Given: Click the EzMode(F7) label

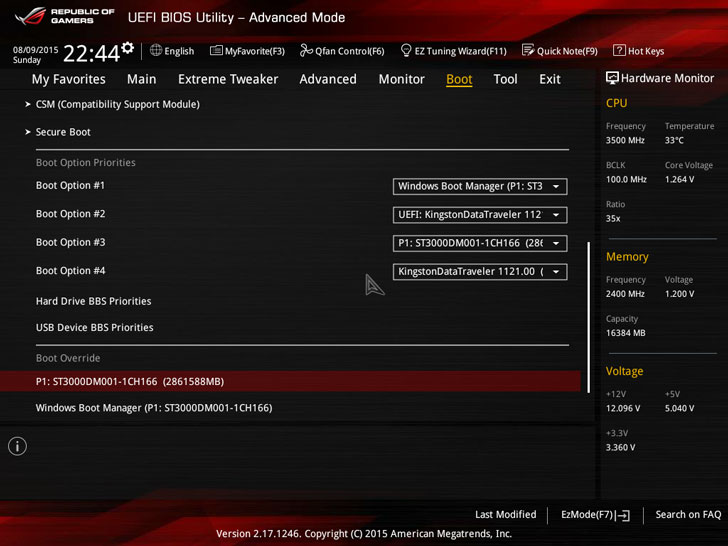Looking at the screenshot, I should 587,514.
